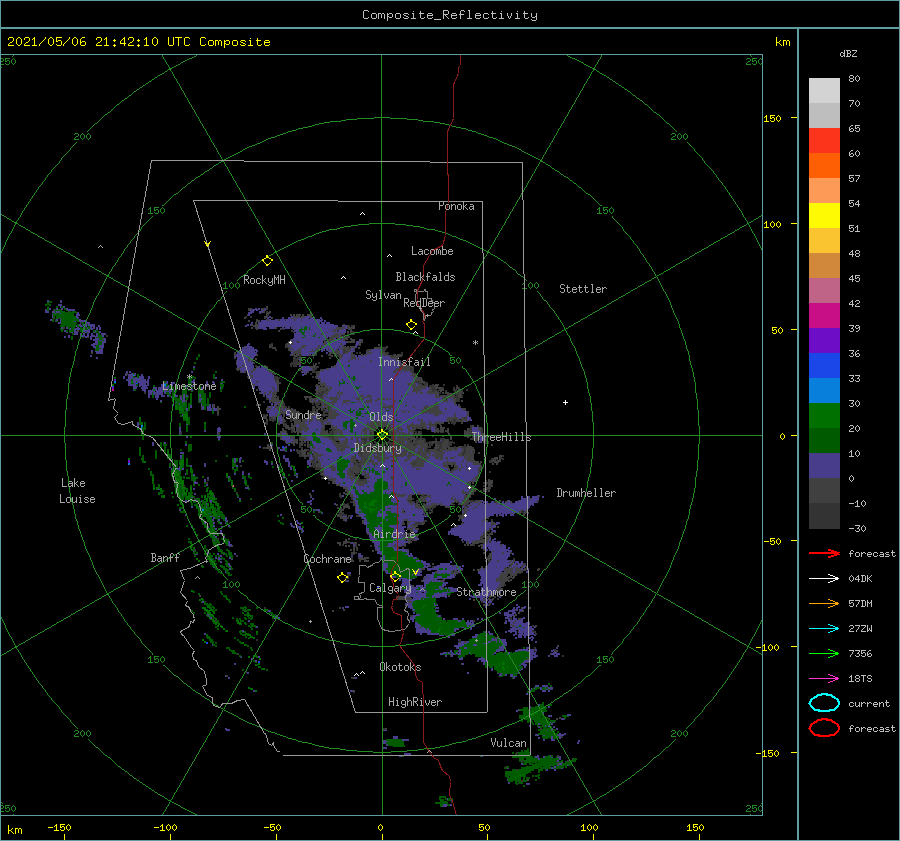Click the Cochrane label

pyautogui.click(x=327, y=559)
